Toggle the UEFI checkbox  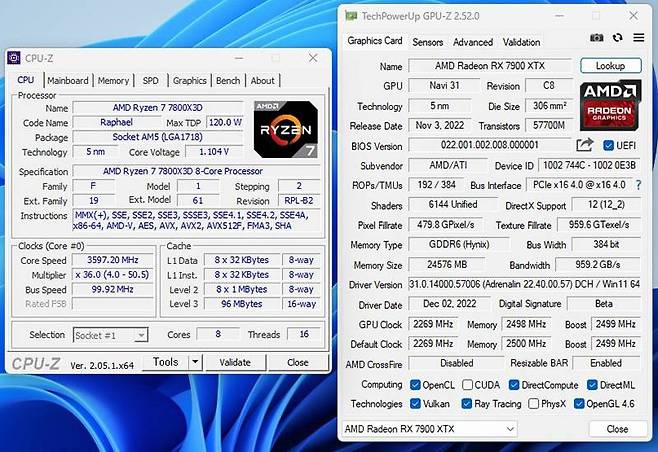pos(608,145)
